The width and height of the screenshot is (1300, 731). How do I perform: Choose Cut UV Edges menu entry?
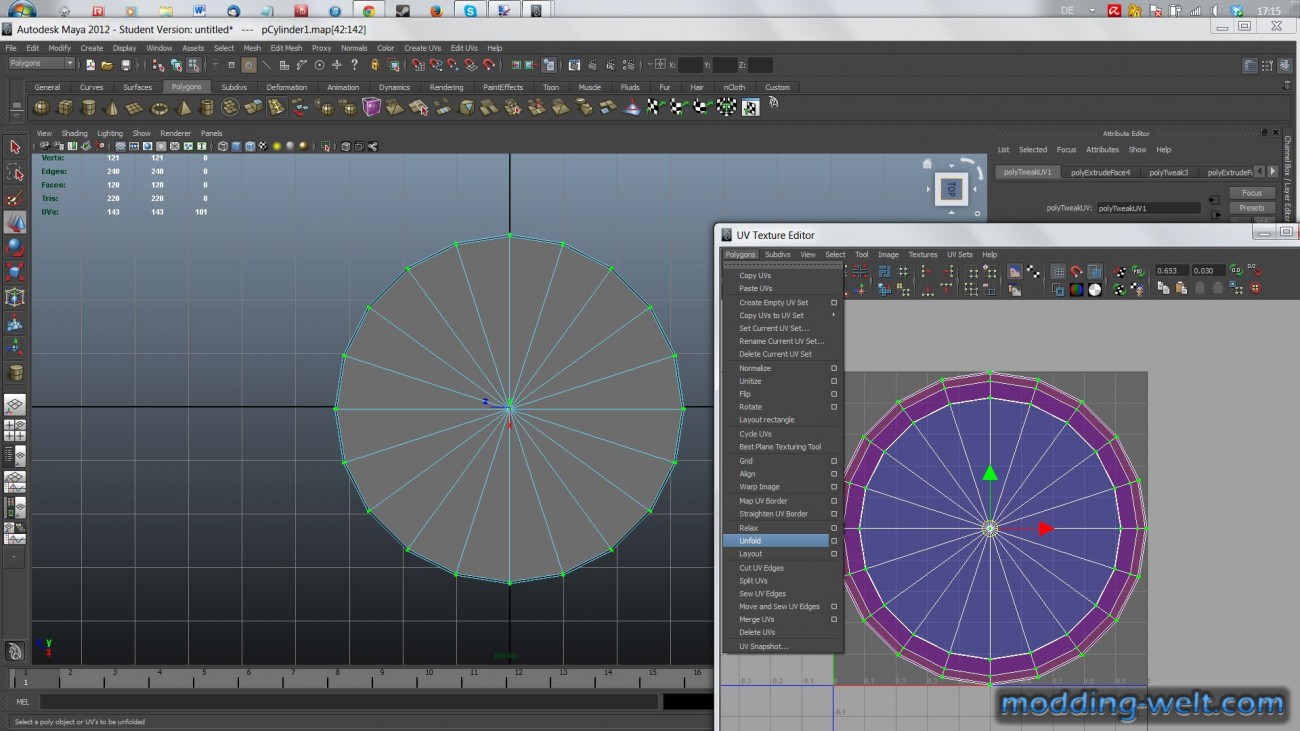761,568
